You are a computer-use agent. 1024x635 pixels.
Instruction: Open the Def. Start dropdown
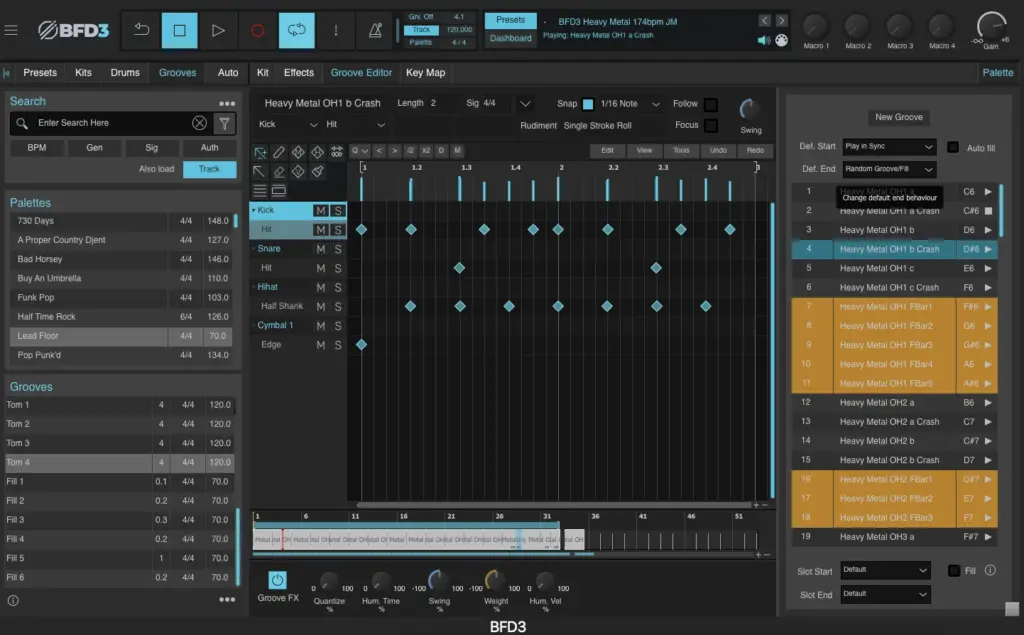(888, 147)
